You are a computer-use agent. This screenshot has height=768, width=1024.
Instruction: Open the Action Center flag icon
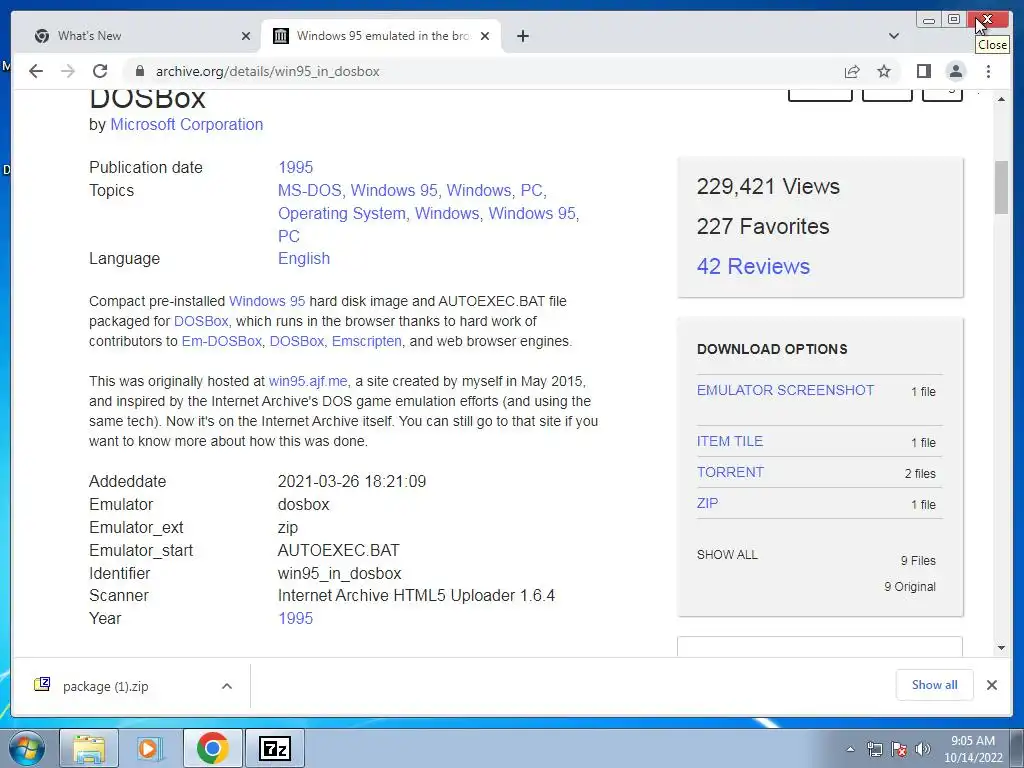pos(899,749)
